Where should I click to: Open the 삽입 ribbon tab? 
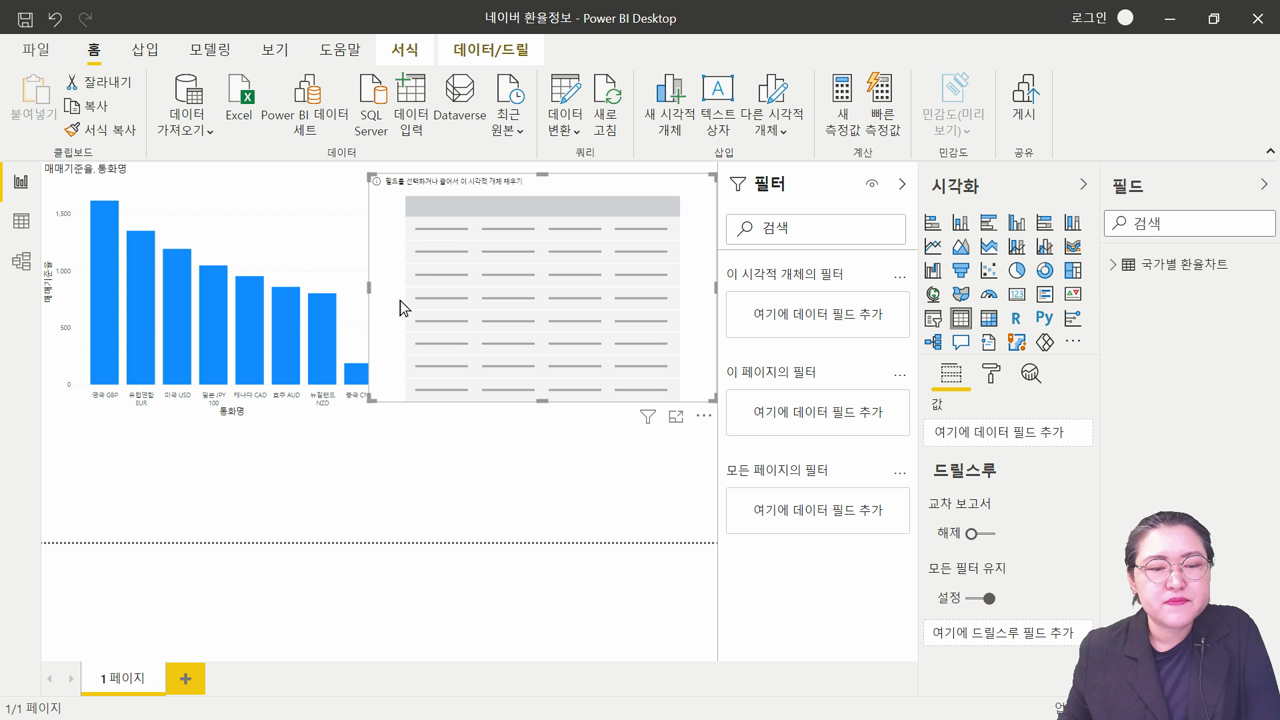(145, 49)
